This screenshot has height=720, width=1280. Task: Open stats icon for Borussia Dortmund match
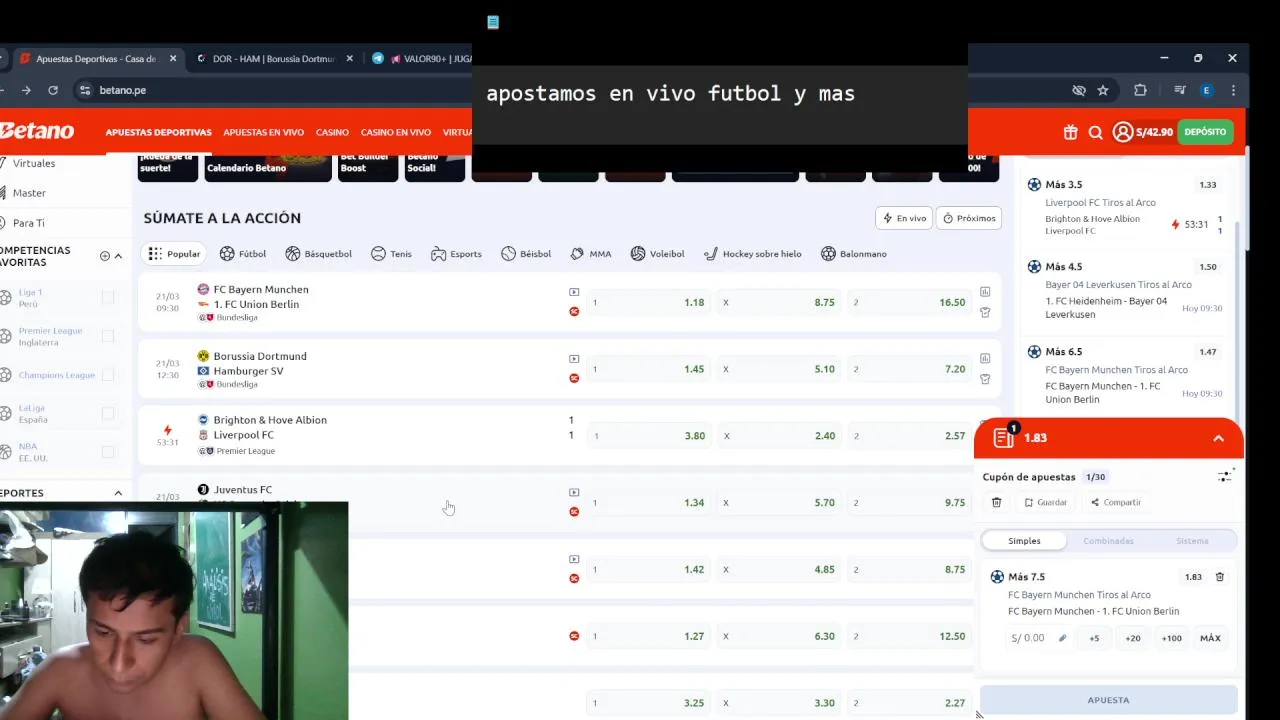tap(985, 358)
